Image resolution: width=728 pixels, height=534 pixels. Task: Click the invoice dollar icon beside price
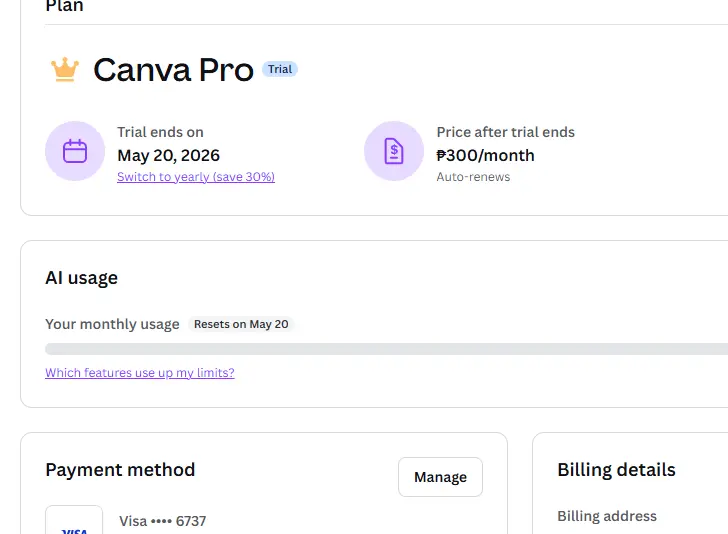tap(394, 151)
